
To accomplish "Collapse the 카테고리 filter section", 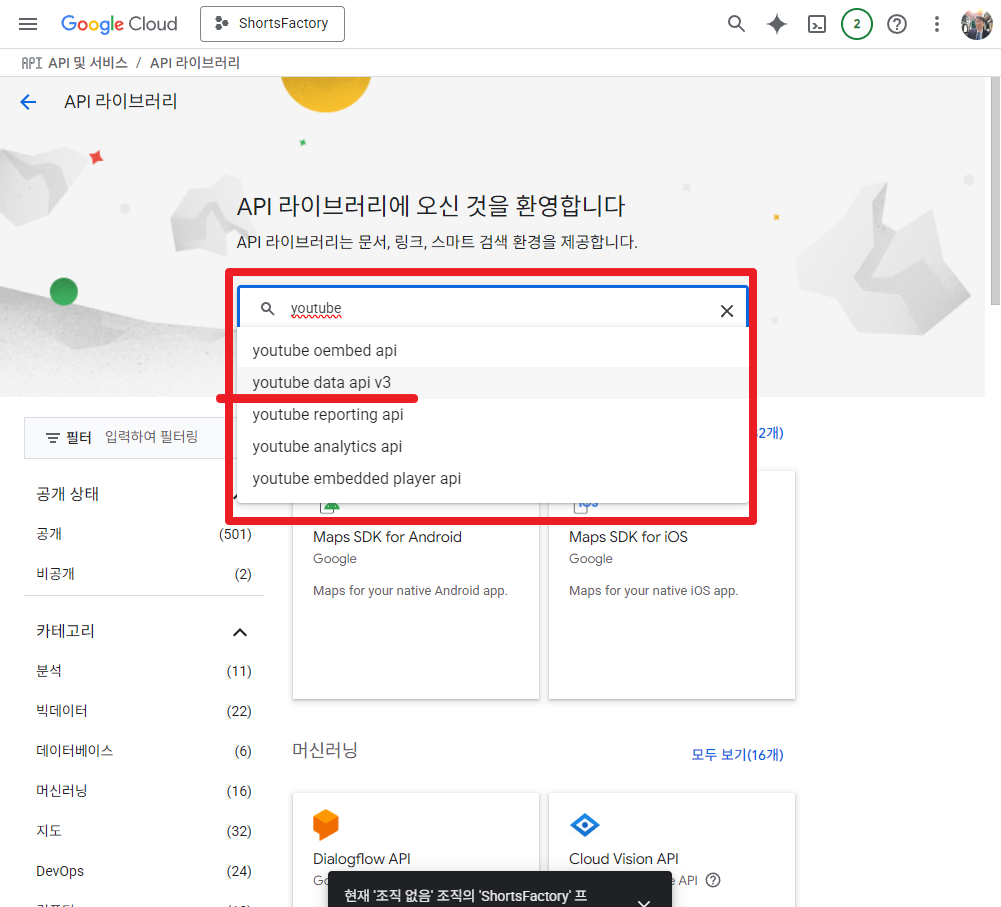I will 240,631.
